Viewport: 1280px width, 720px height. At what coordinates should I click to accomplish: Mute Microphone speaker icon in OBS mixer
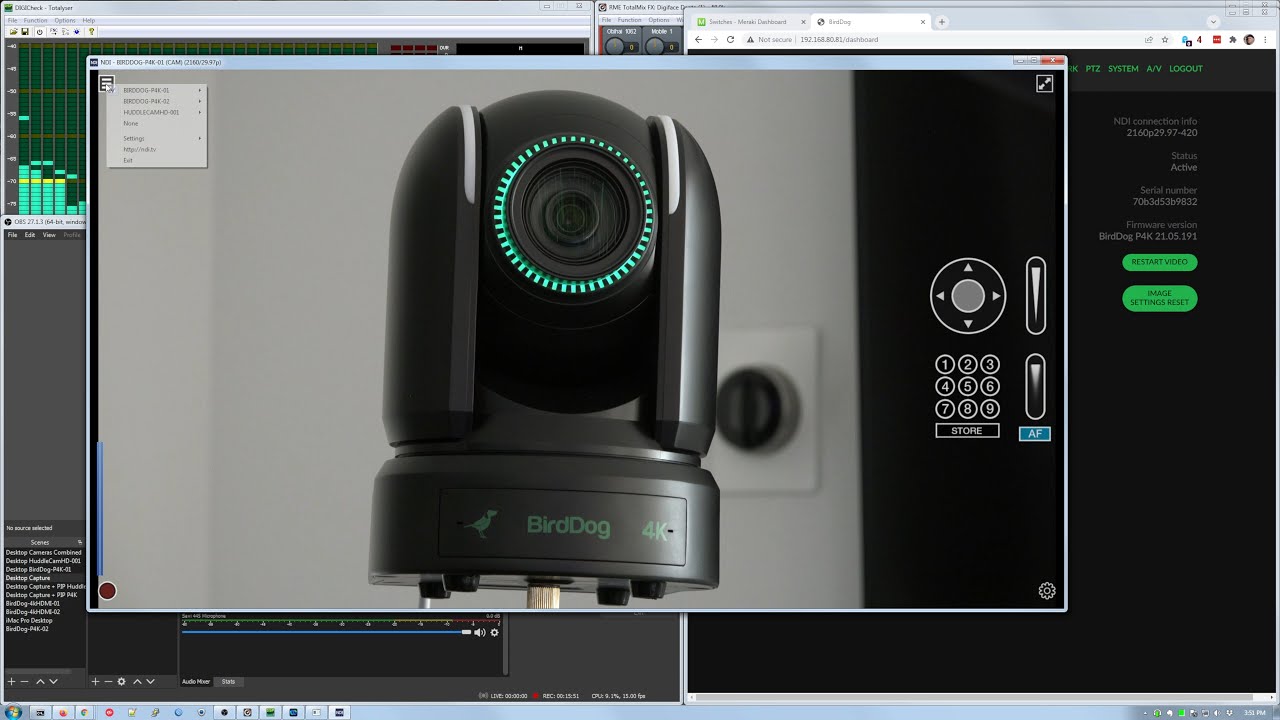[479, 632]
